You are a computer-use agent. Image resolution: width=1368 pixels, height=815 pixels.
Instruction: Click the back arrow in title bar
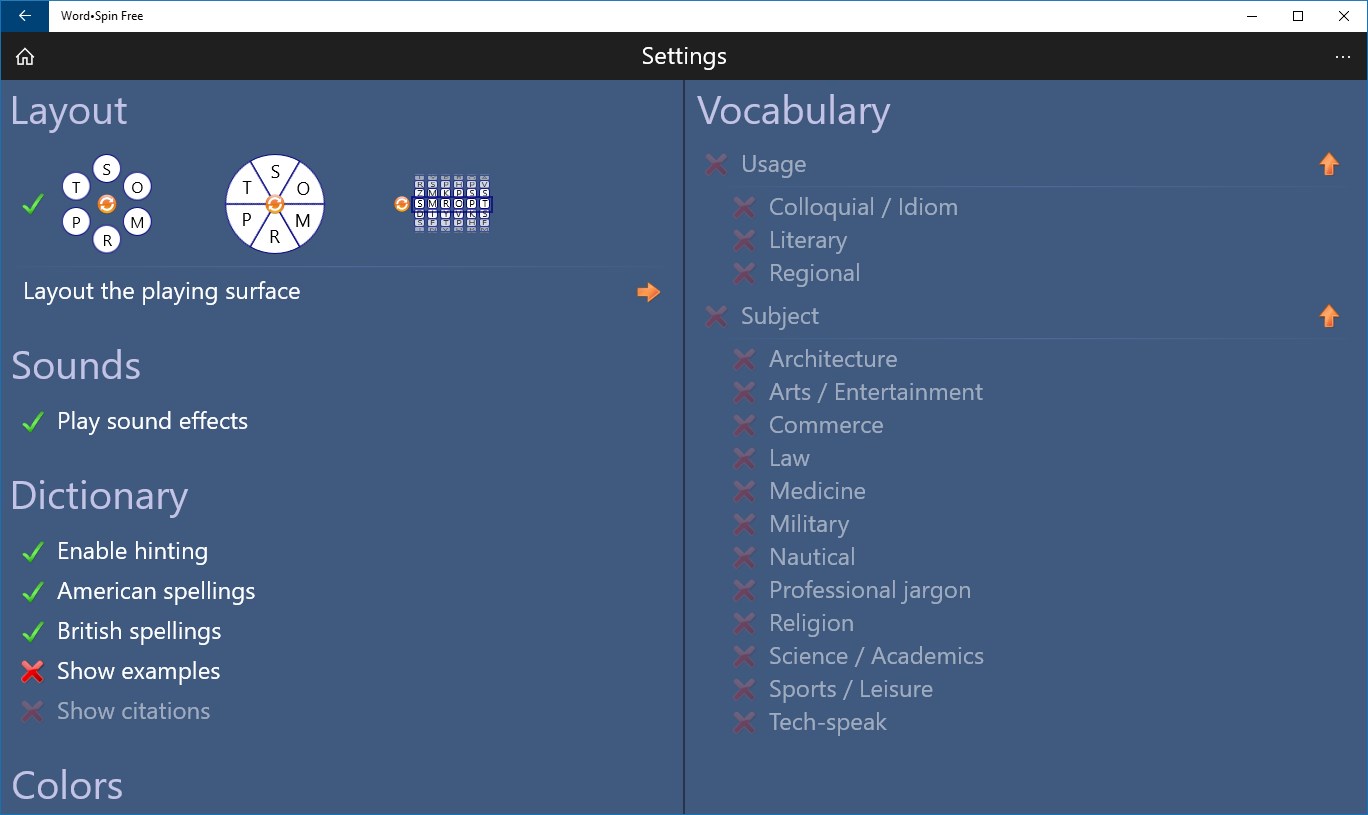[x=24, y=16]
